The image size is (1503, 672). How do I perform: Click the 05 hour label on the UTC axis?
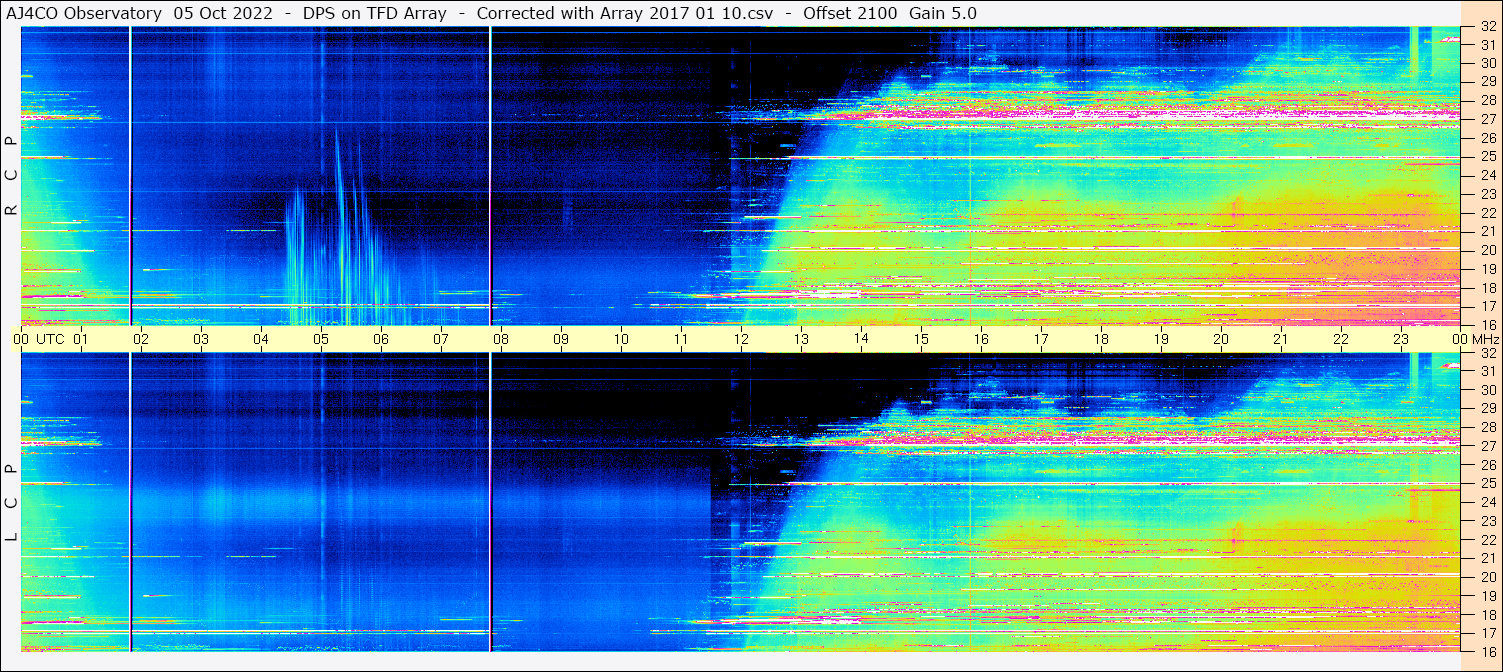coord(321,339)
